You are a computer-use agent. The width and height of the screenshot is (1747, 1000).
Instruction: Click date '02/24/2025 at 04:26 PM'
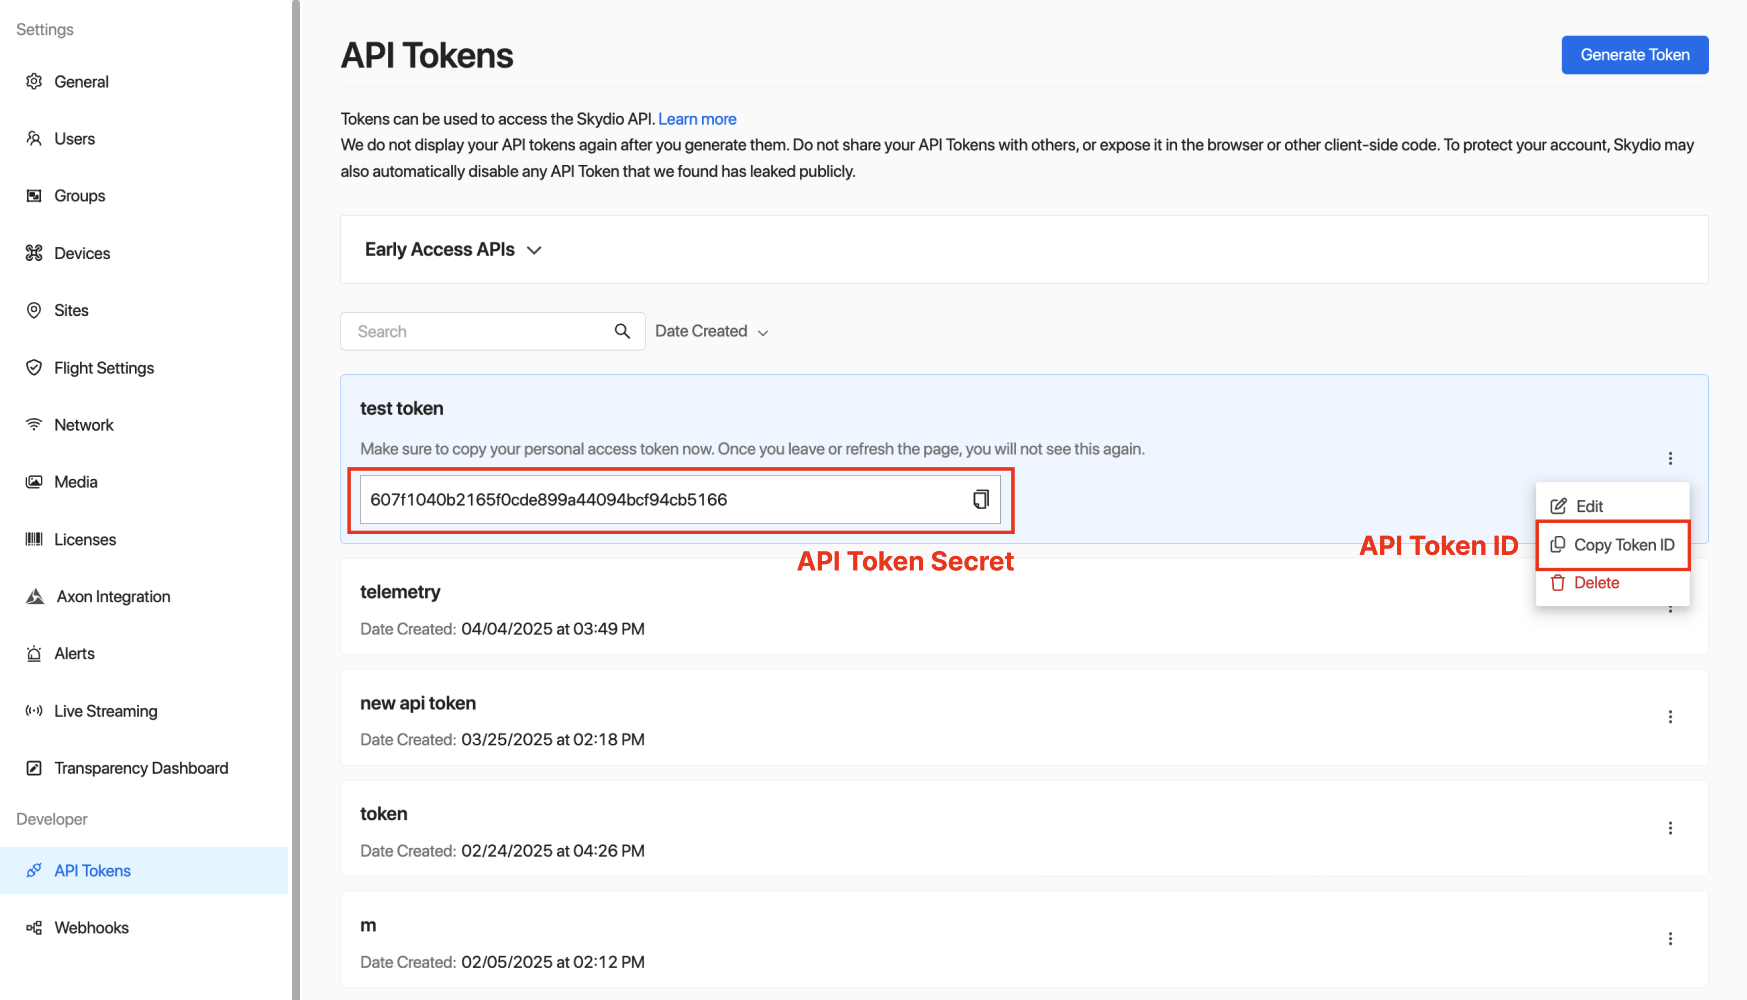[x=553, y=851]
